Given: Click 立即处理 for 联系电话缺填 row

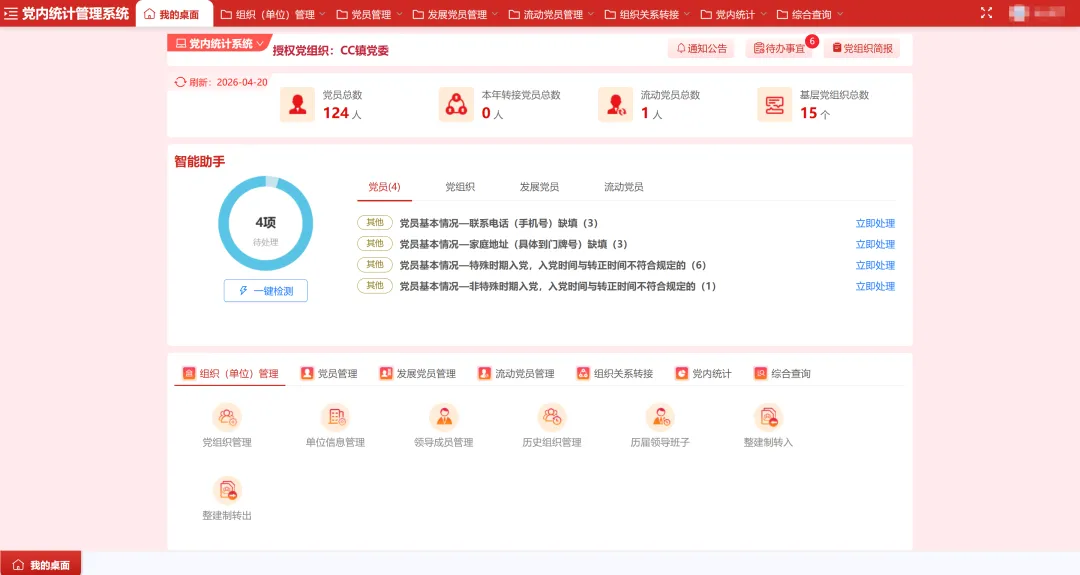Looking at the screenshot, I should (875, 223).
